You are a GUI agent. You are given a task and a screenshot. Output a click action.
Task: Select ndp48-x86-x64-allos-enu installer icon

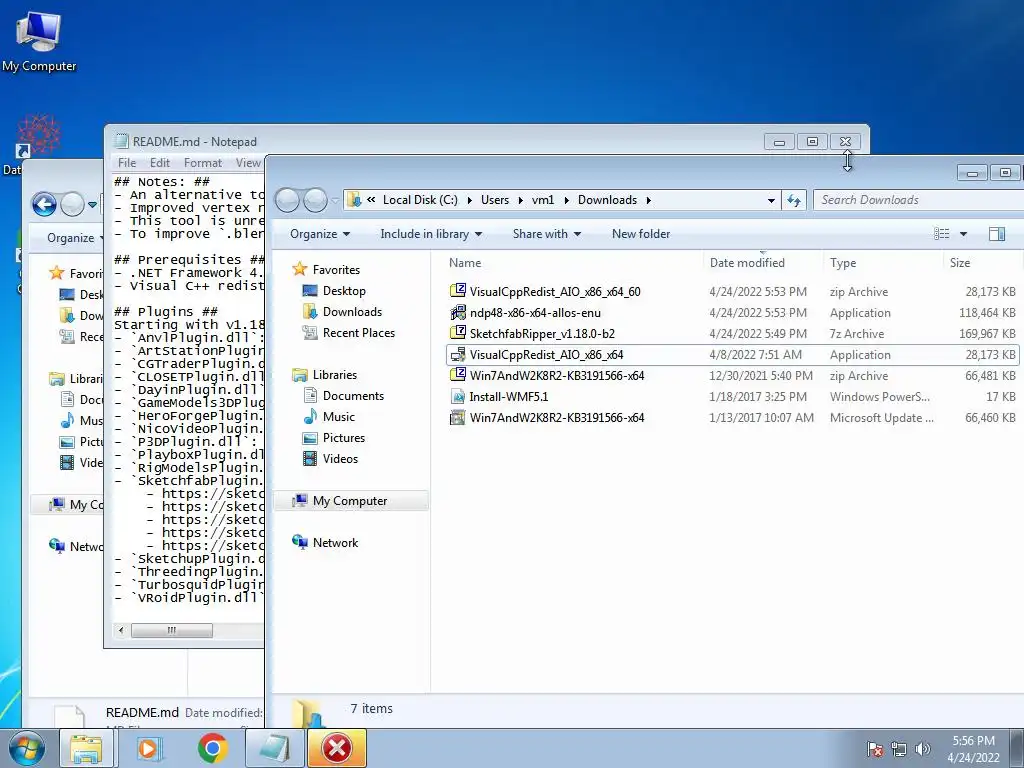point(458,312)
